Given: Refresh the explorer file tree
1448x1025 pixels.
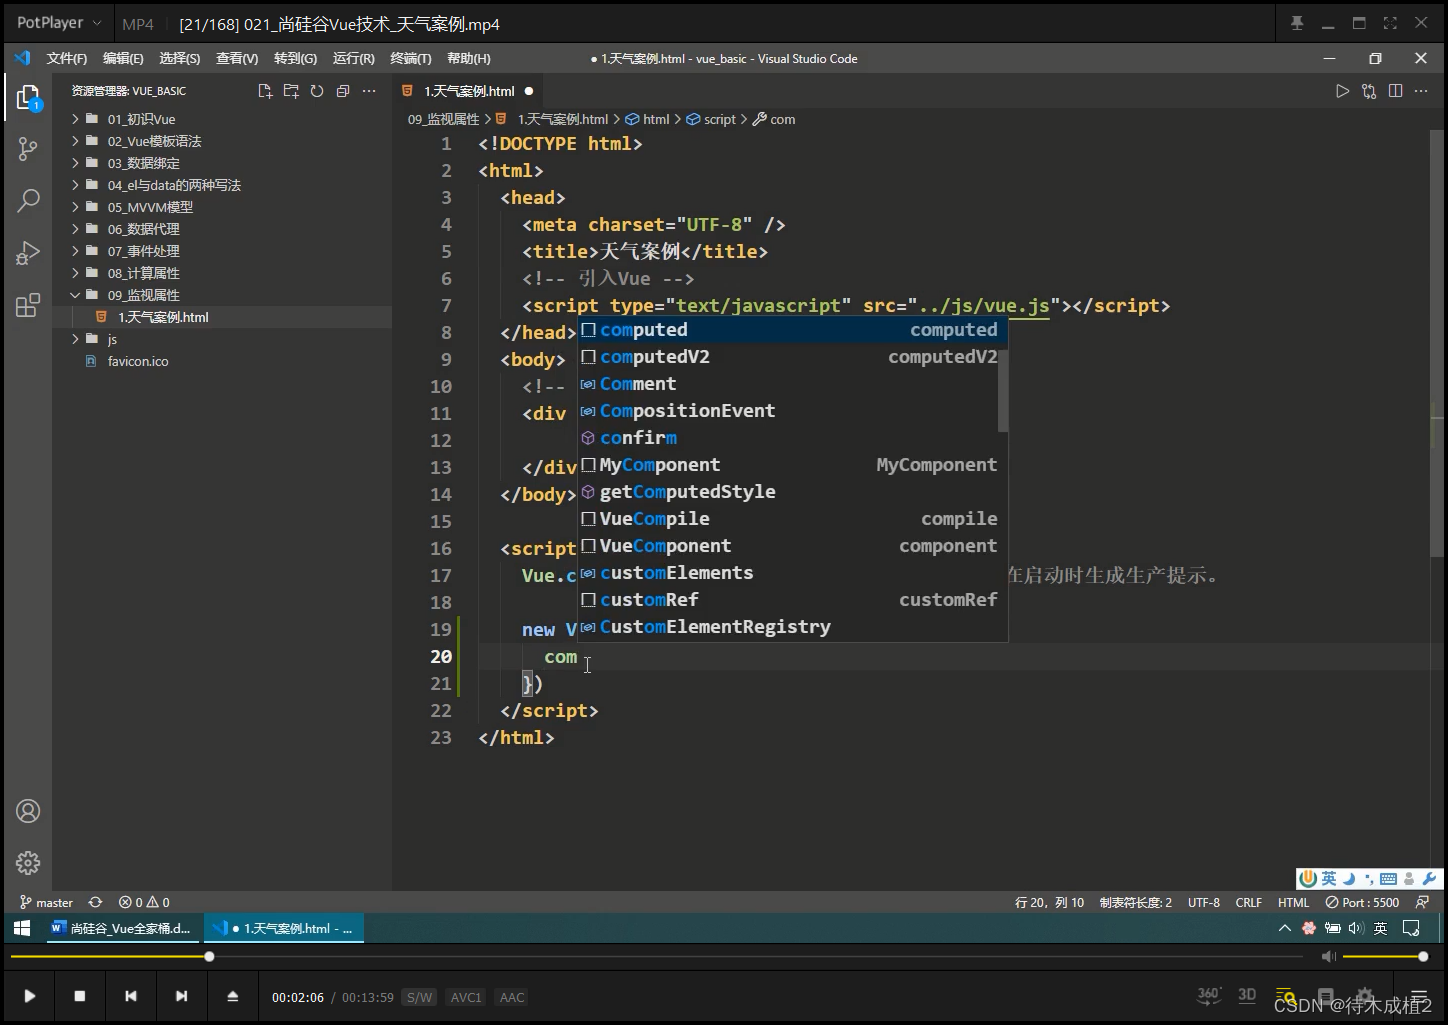Looking at the screenshot, I should pyautogui.click(x=317, y=91).
